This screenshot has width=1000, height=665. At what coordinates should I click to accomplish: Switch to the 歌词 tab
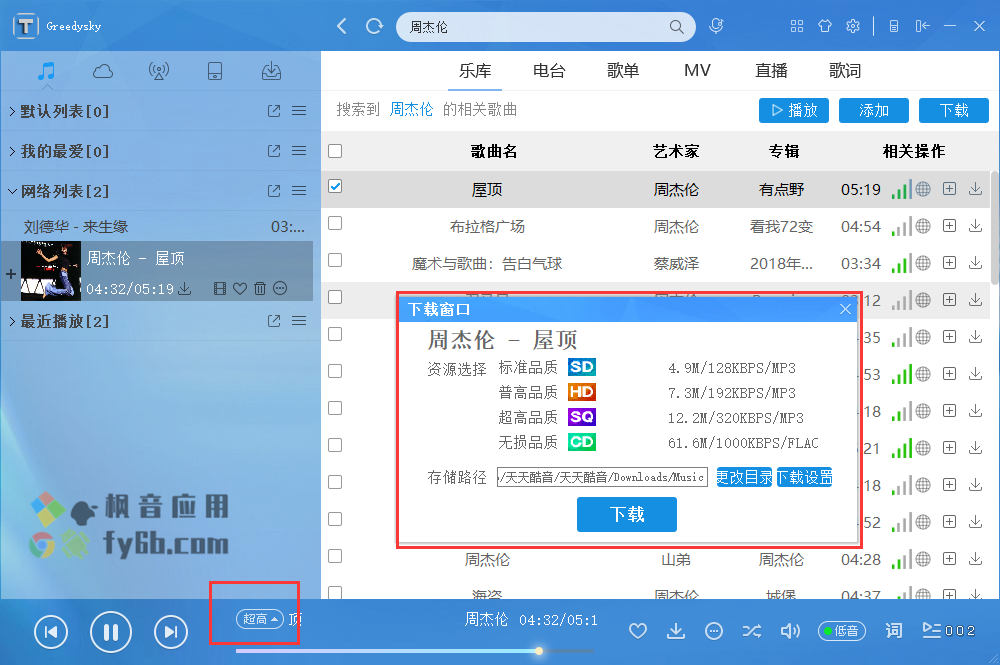tap(845, 71)
